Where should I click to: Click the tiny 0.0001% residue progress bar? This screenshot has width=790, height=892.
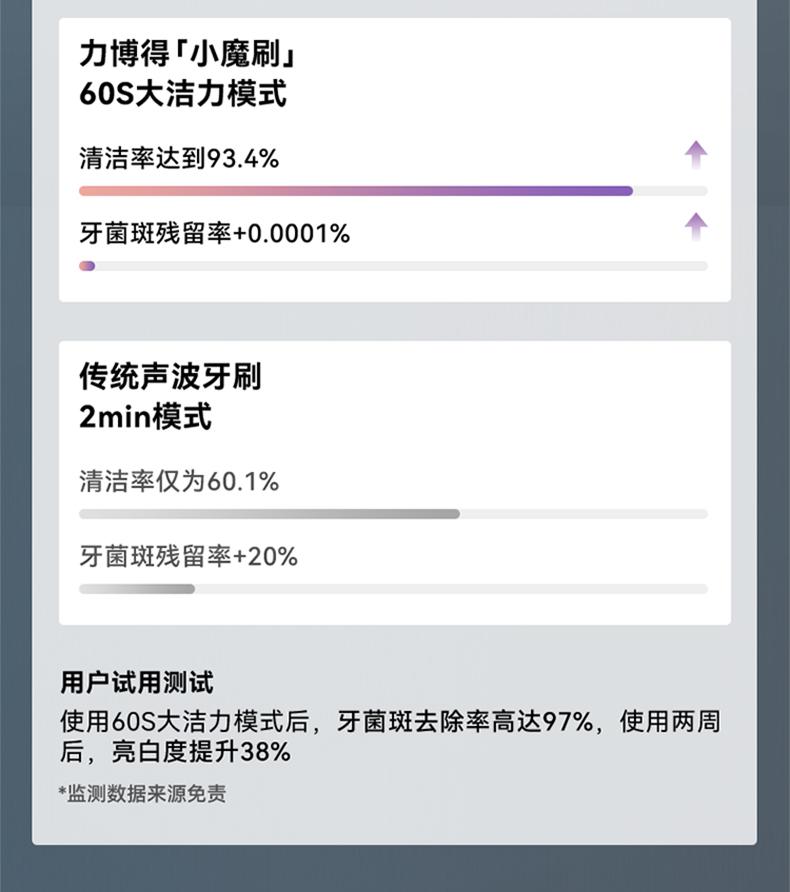tap(87, 266)
